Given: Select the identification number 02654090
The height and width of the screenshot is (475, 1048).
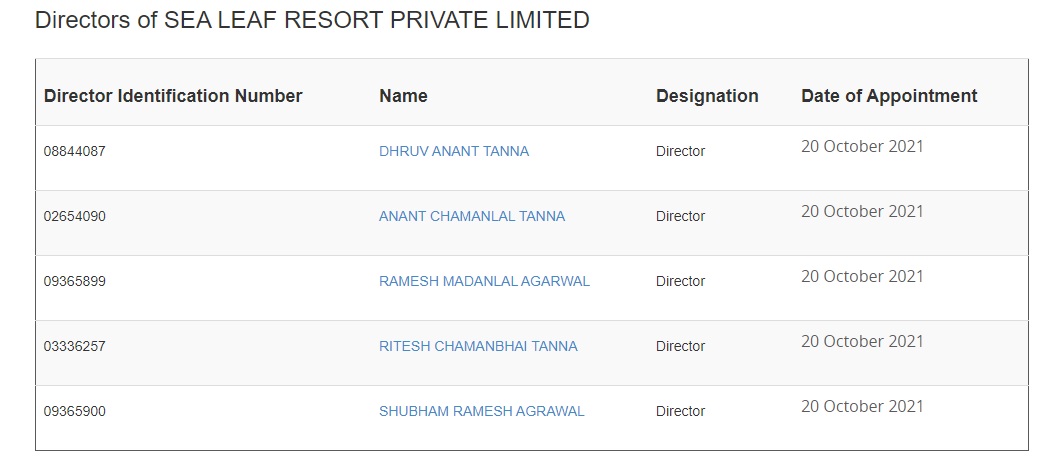Looking at the screenshot, I should [x=75, y=217].
